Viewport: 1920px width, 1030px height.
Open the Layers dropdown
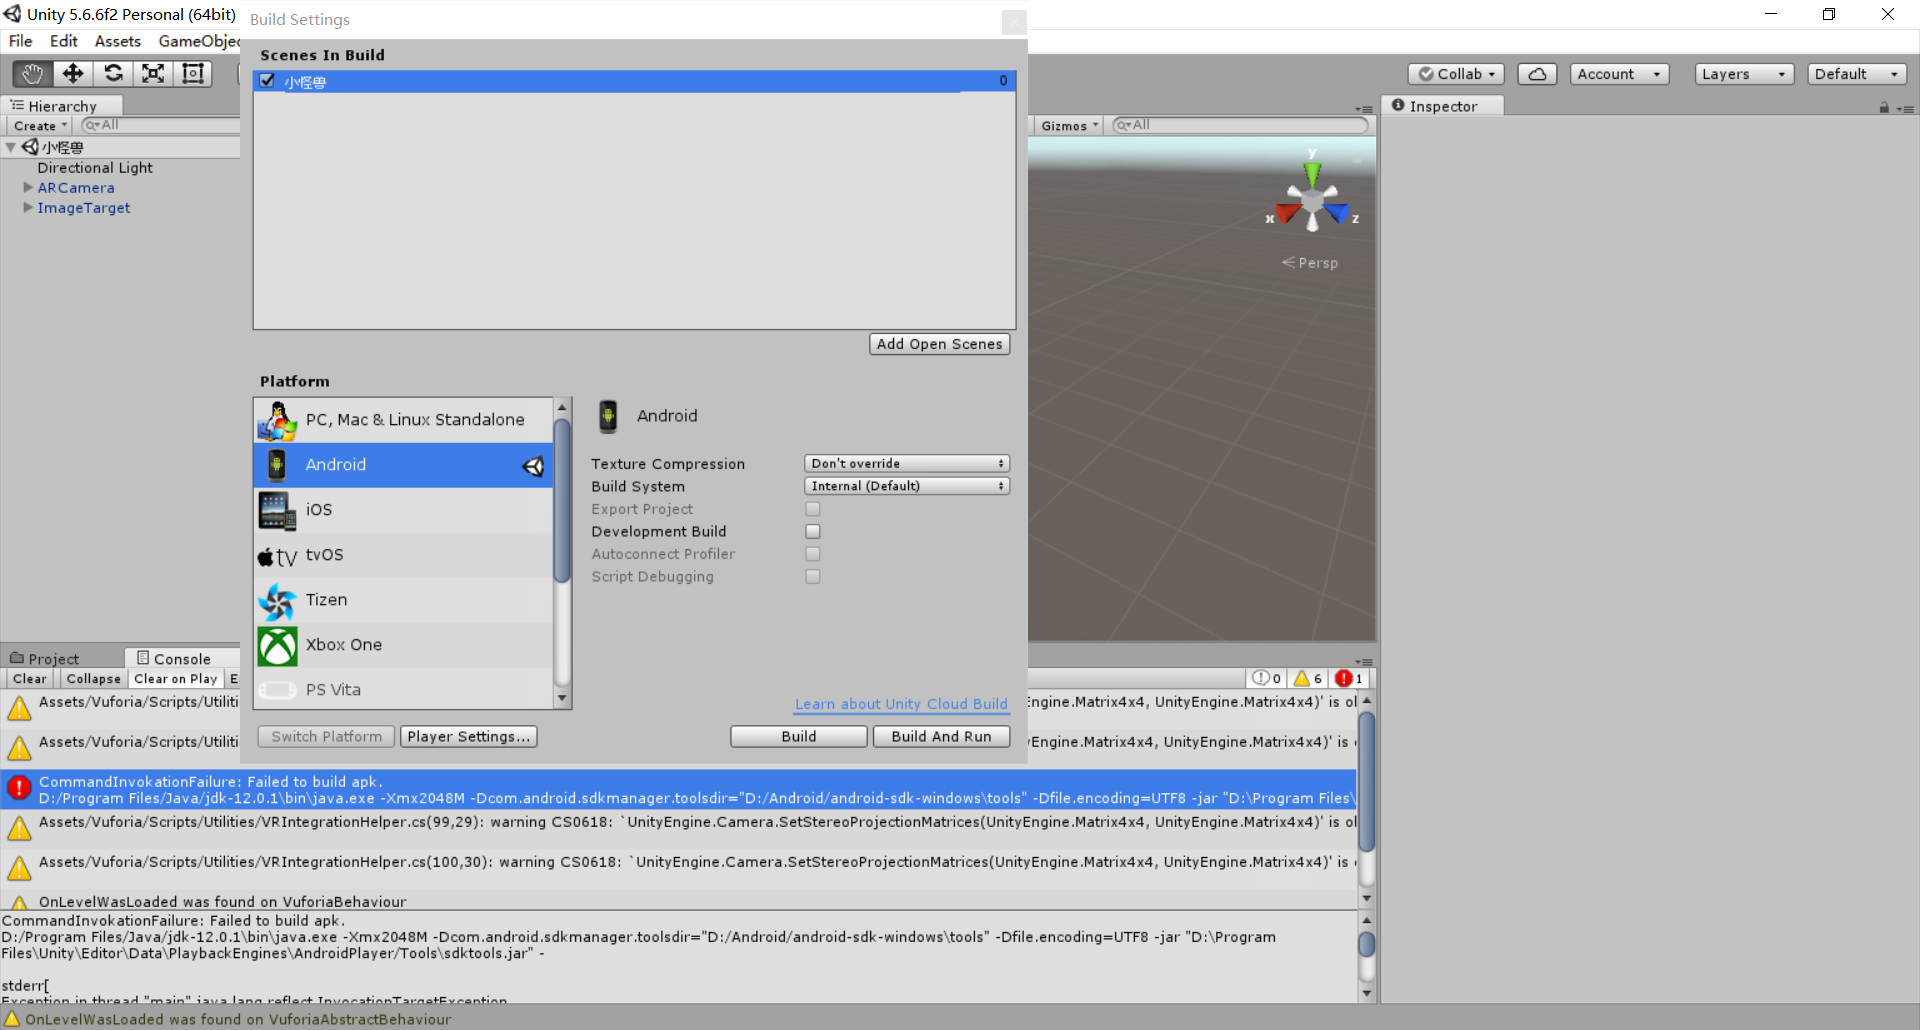tap(1744, 74)
